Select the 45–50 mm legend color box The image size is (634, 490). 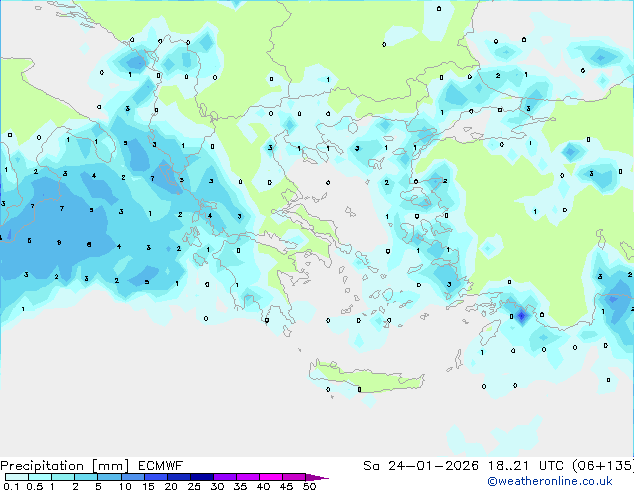tap(294, 477)
